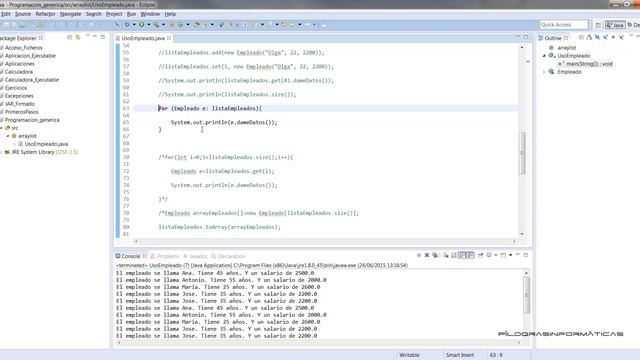This screenshot has height=360, width=640.
Task: Collapse the UsoEmpleado node in Outline
Action: pos(544,56)
